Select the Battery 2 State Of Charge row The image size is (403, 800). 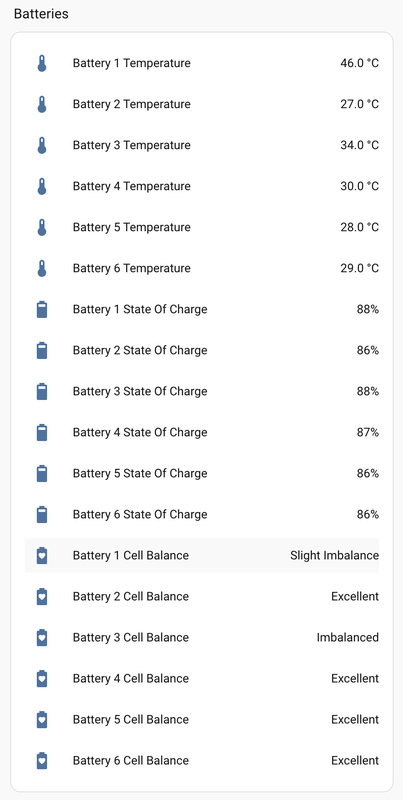tap(202, 351)
